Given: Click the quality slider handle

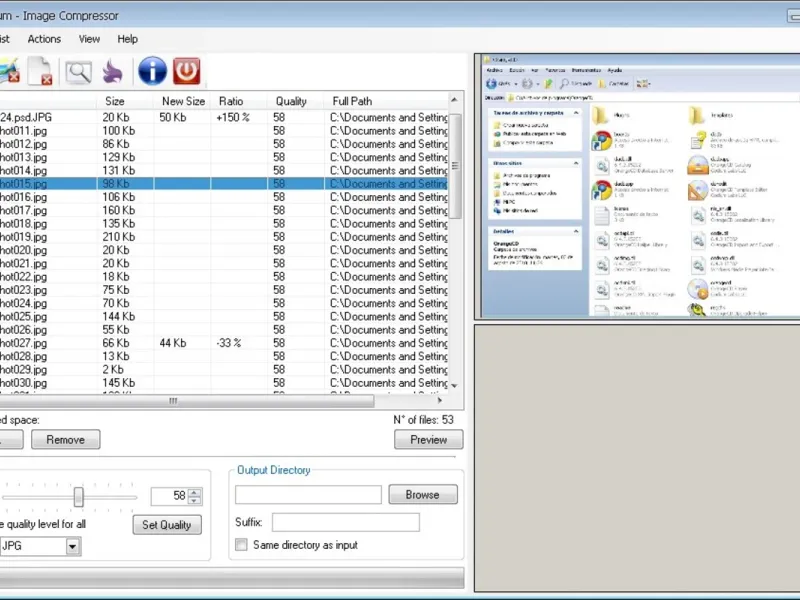Looking at the screenshot, I should pyautogui.click(x=79, y=497).
